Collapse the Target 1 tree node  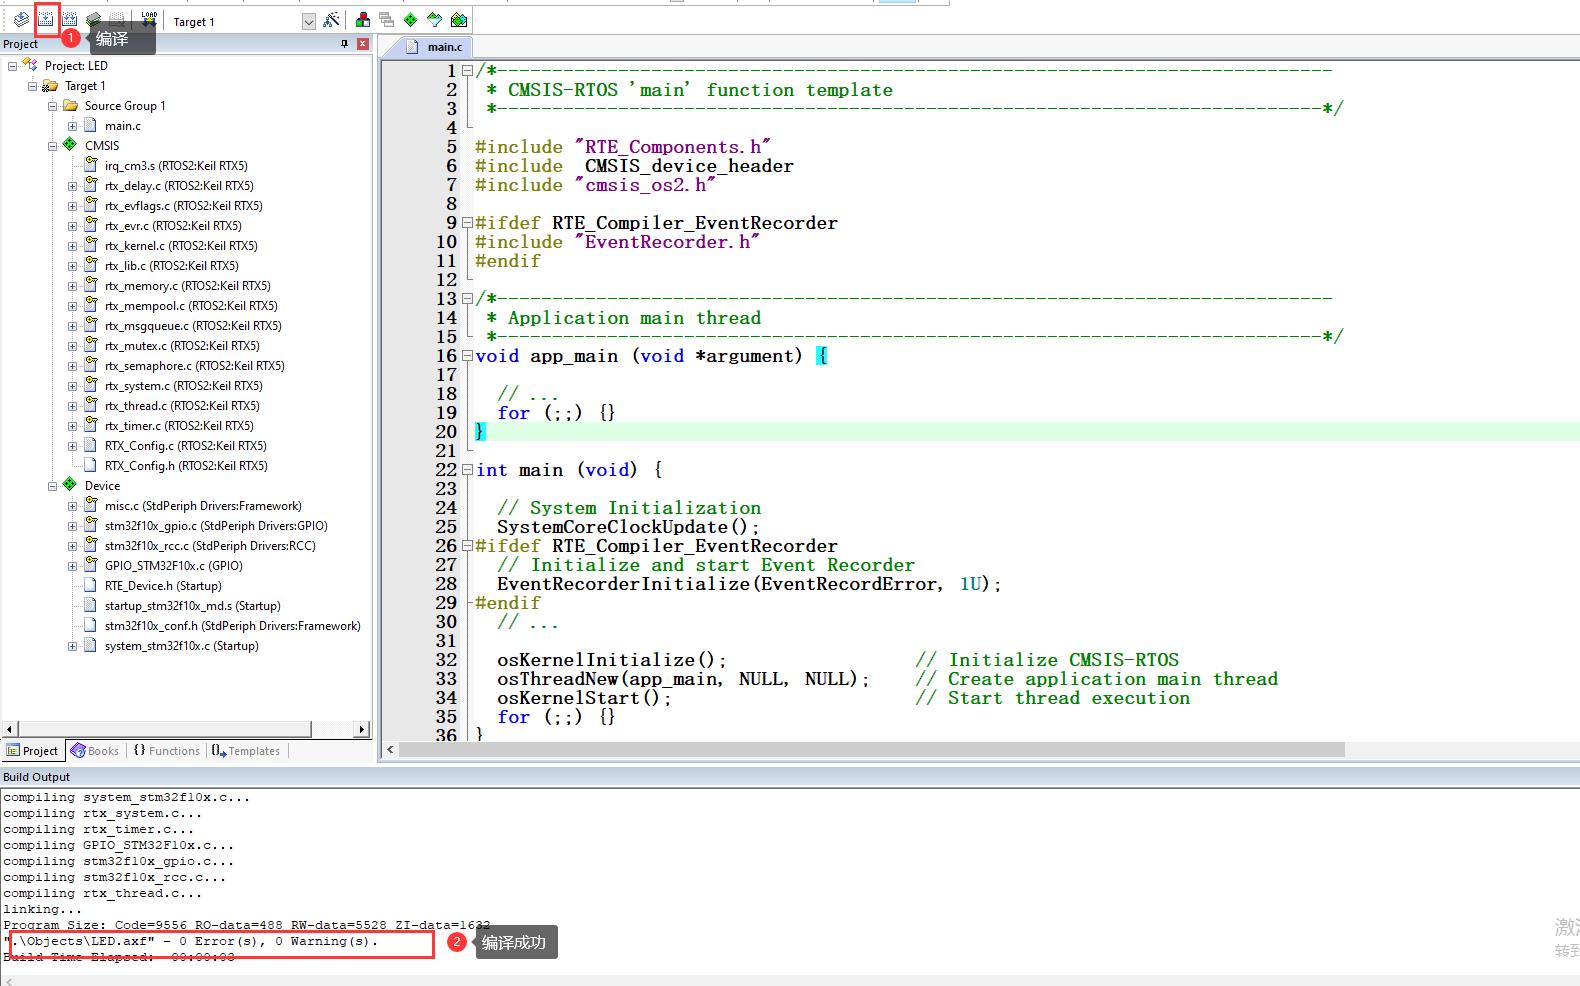click(32, 86)
